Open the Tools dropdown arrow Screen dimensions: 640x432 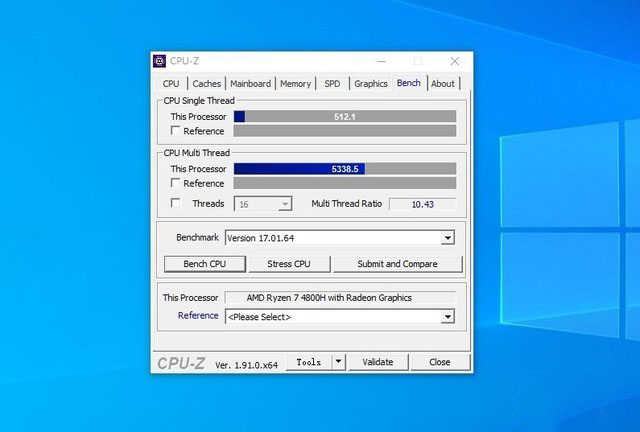pos(338,362)
